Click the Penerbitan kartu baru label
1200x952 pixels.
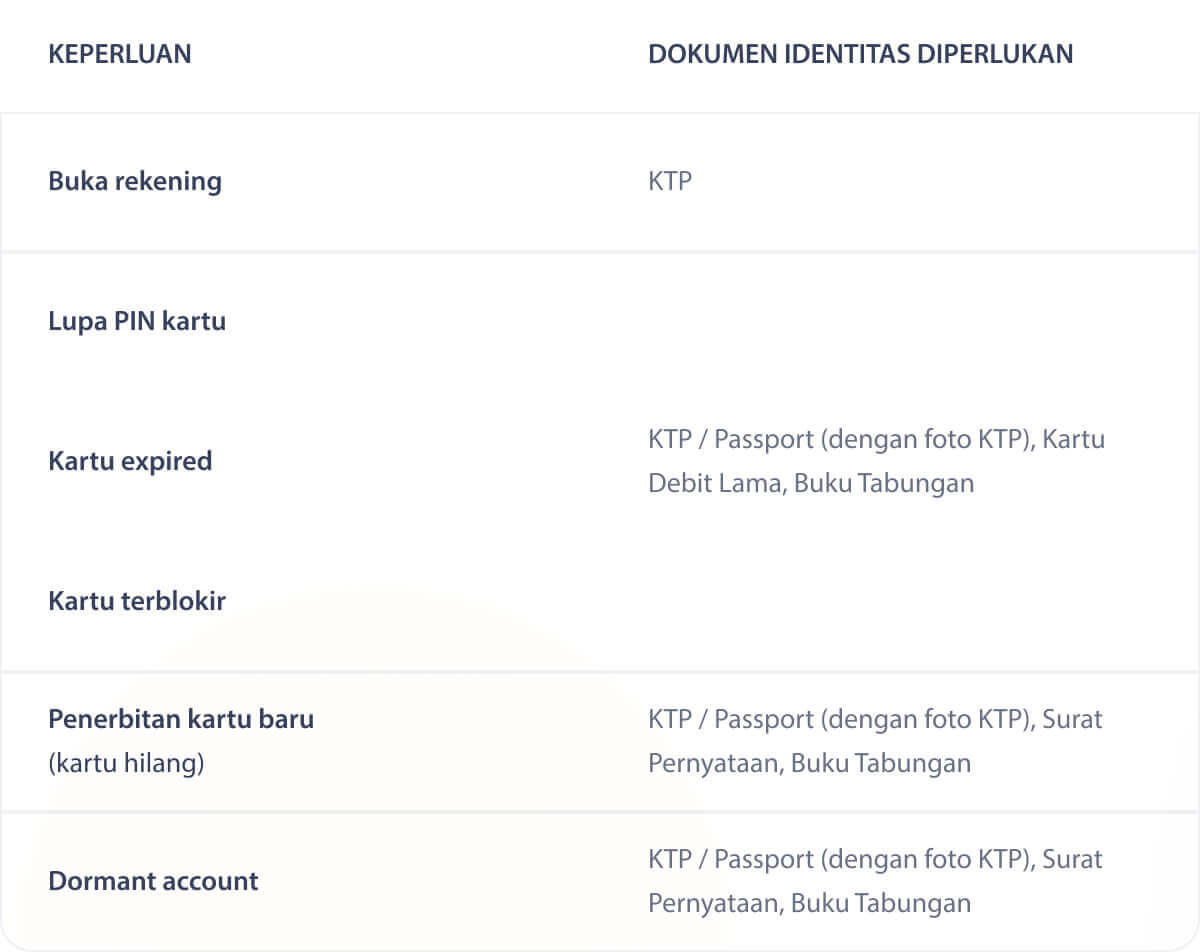[x=181, y=719]
